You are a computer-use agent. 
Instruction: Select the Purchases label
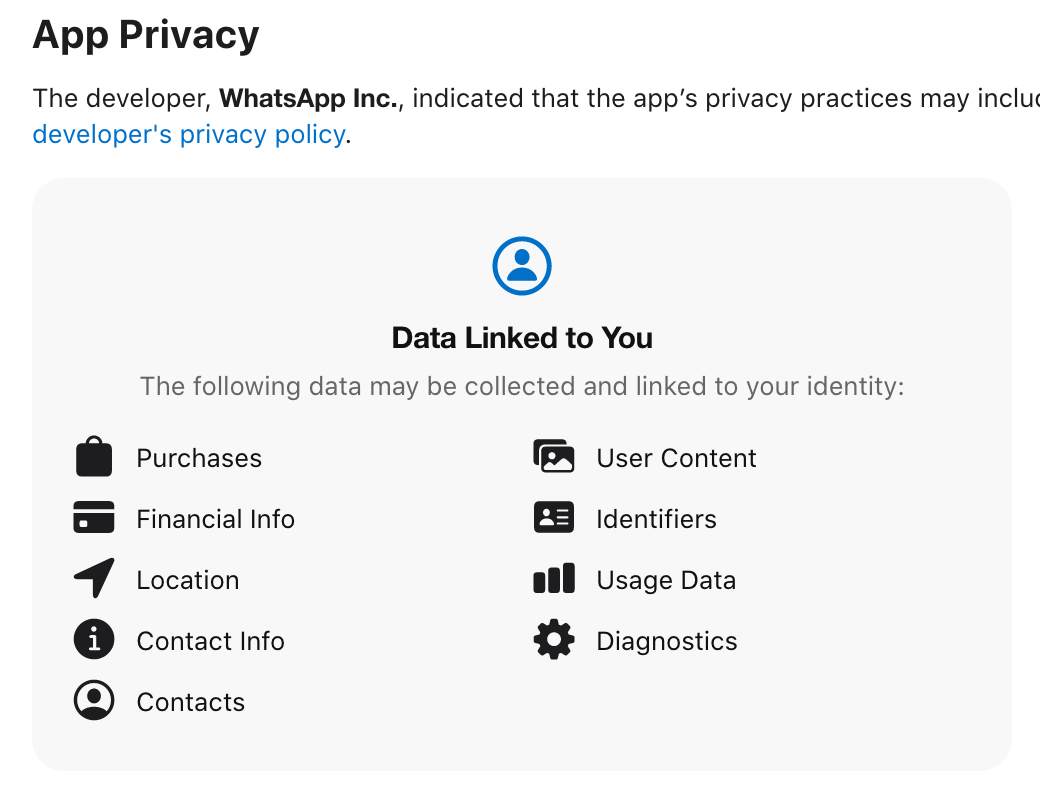point(199,458)
